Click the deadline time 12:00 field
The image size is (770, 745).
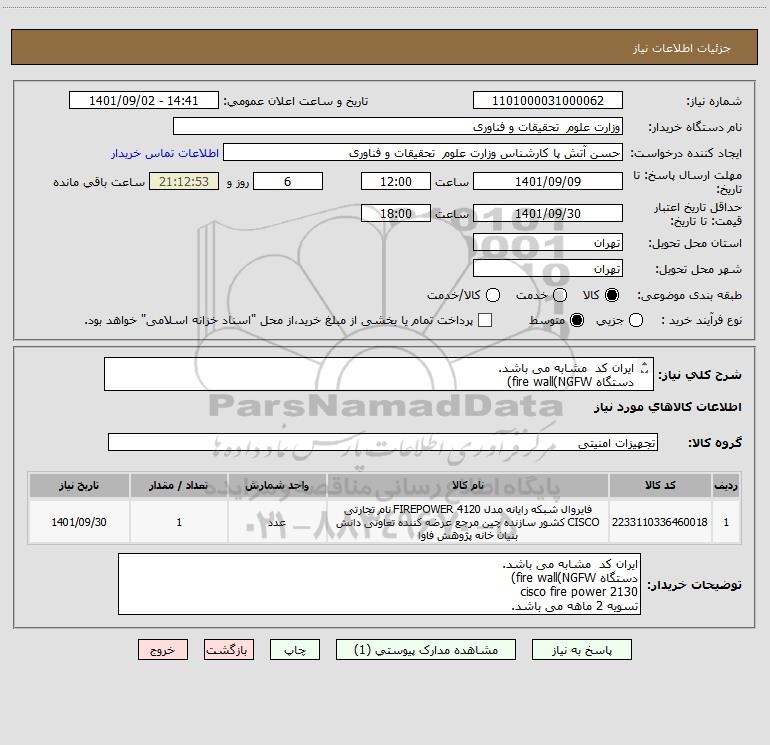396,181
